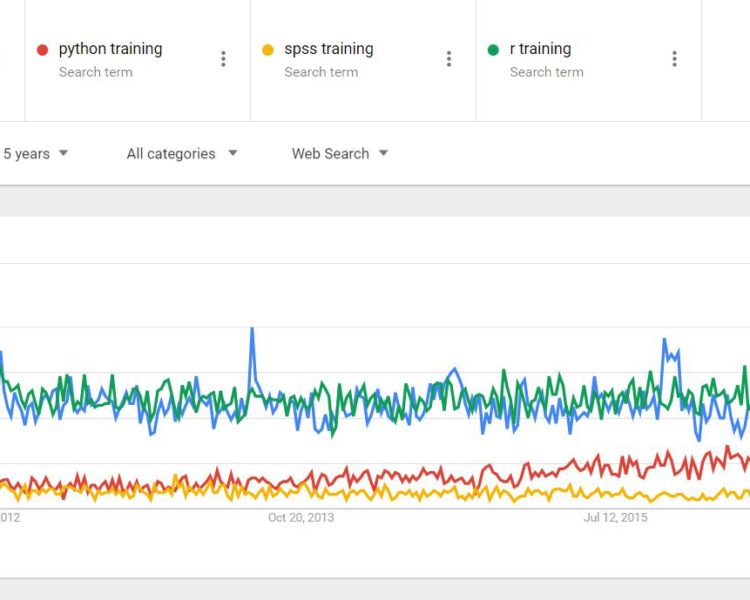This screenshot has width=750, height=600.
Task: Click the r training term text
Action: tap(540, 49)
